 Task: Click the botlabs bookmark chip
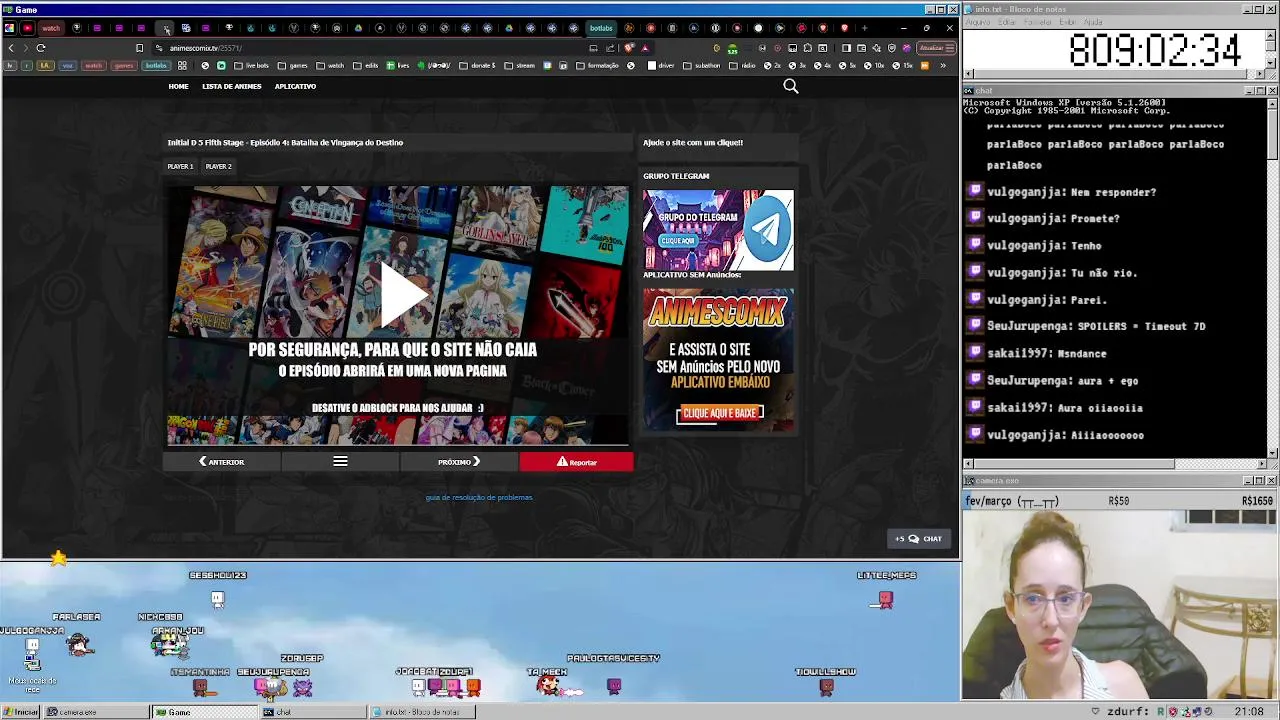click(x=156, y=66)
